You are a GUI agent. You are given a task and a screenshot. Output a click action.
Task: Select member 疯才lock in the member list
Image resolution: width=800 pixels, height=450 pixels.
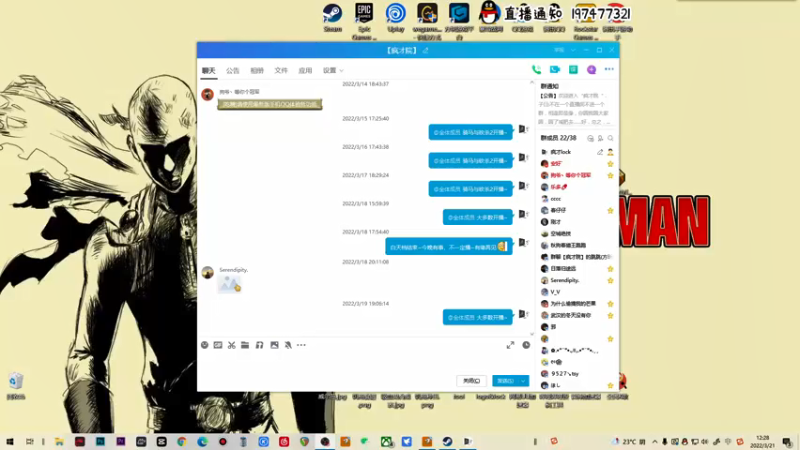click(x=577, y=152)
